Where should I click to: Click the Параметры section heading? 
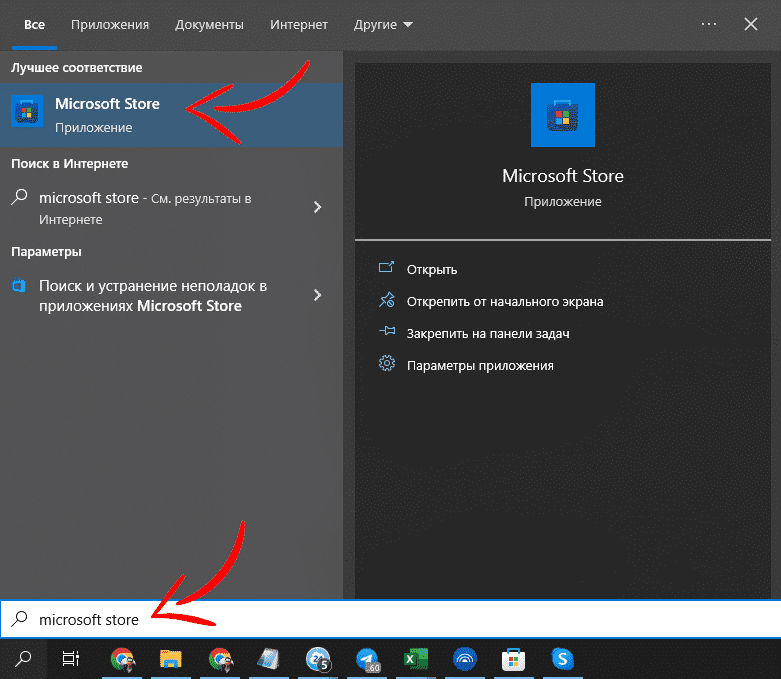coord(46,252)
